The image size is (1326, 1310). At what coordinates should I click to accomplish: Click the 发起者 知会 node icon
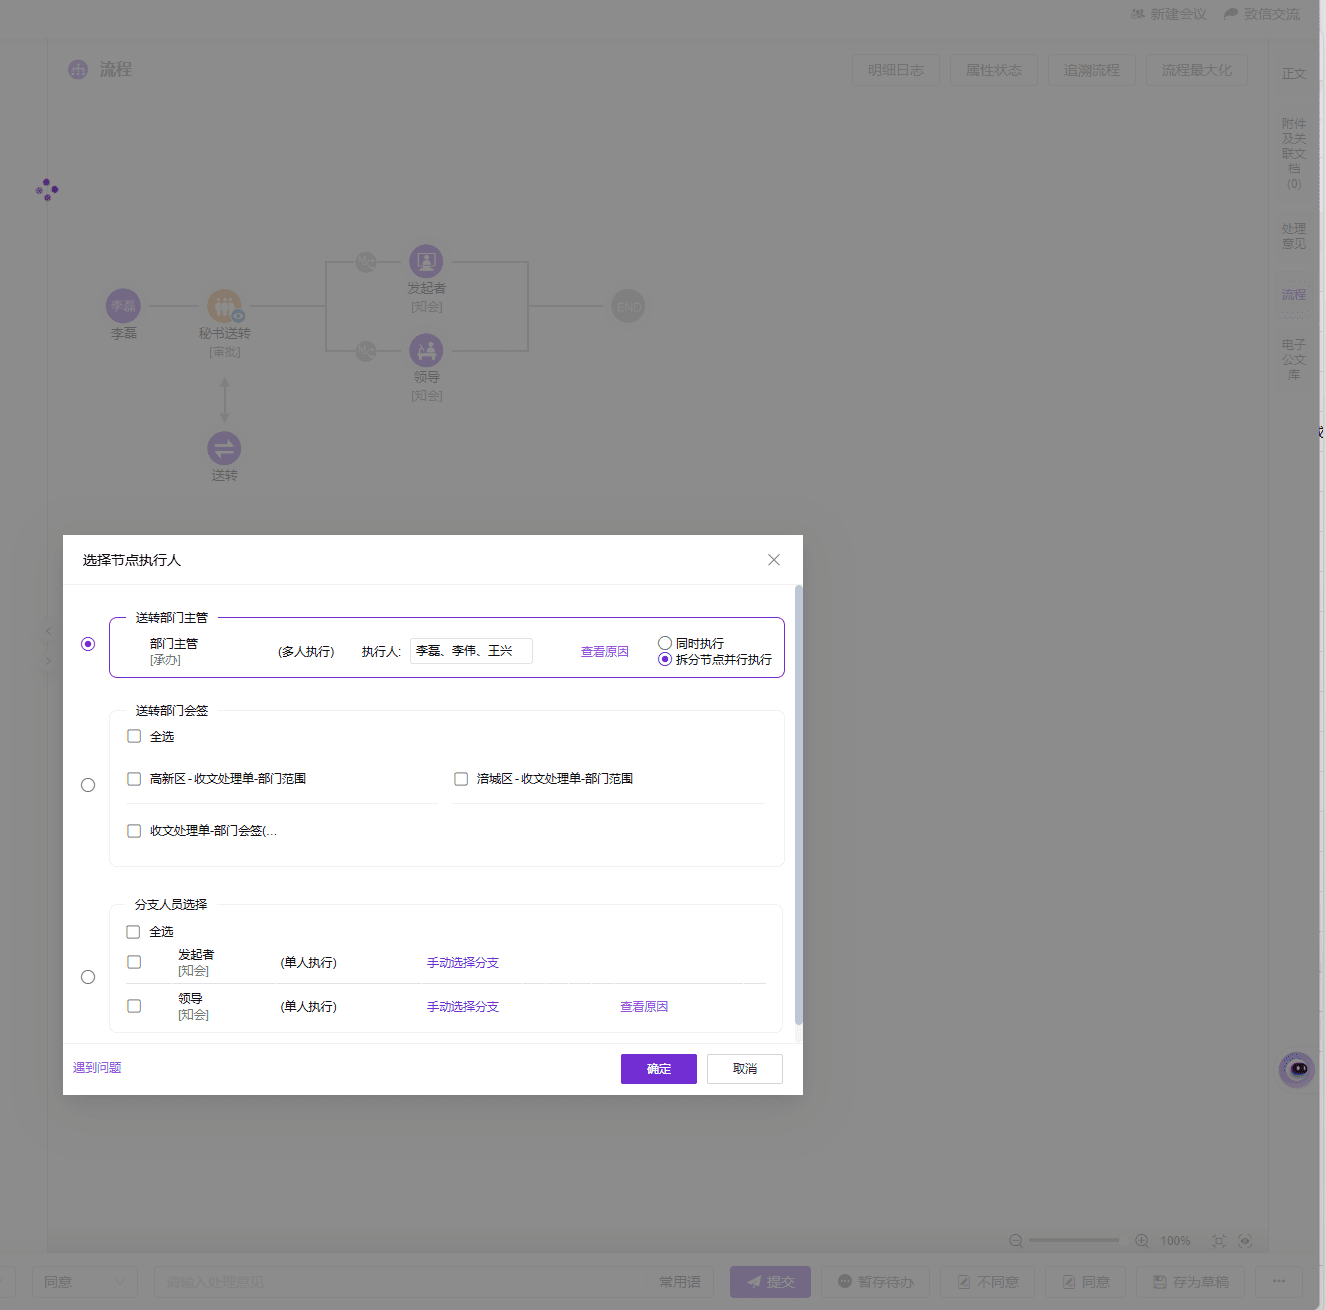pyautogui.click(x=426, y=262)
